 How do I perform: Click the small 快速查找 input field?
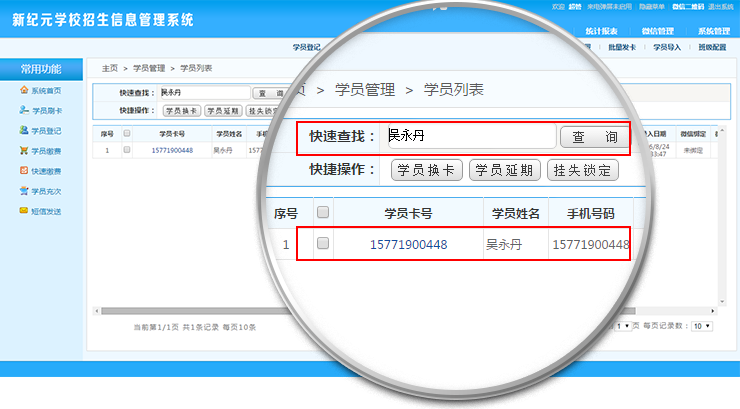pos(205,92)
